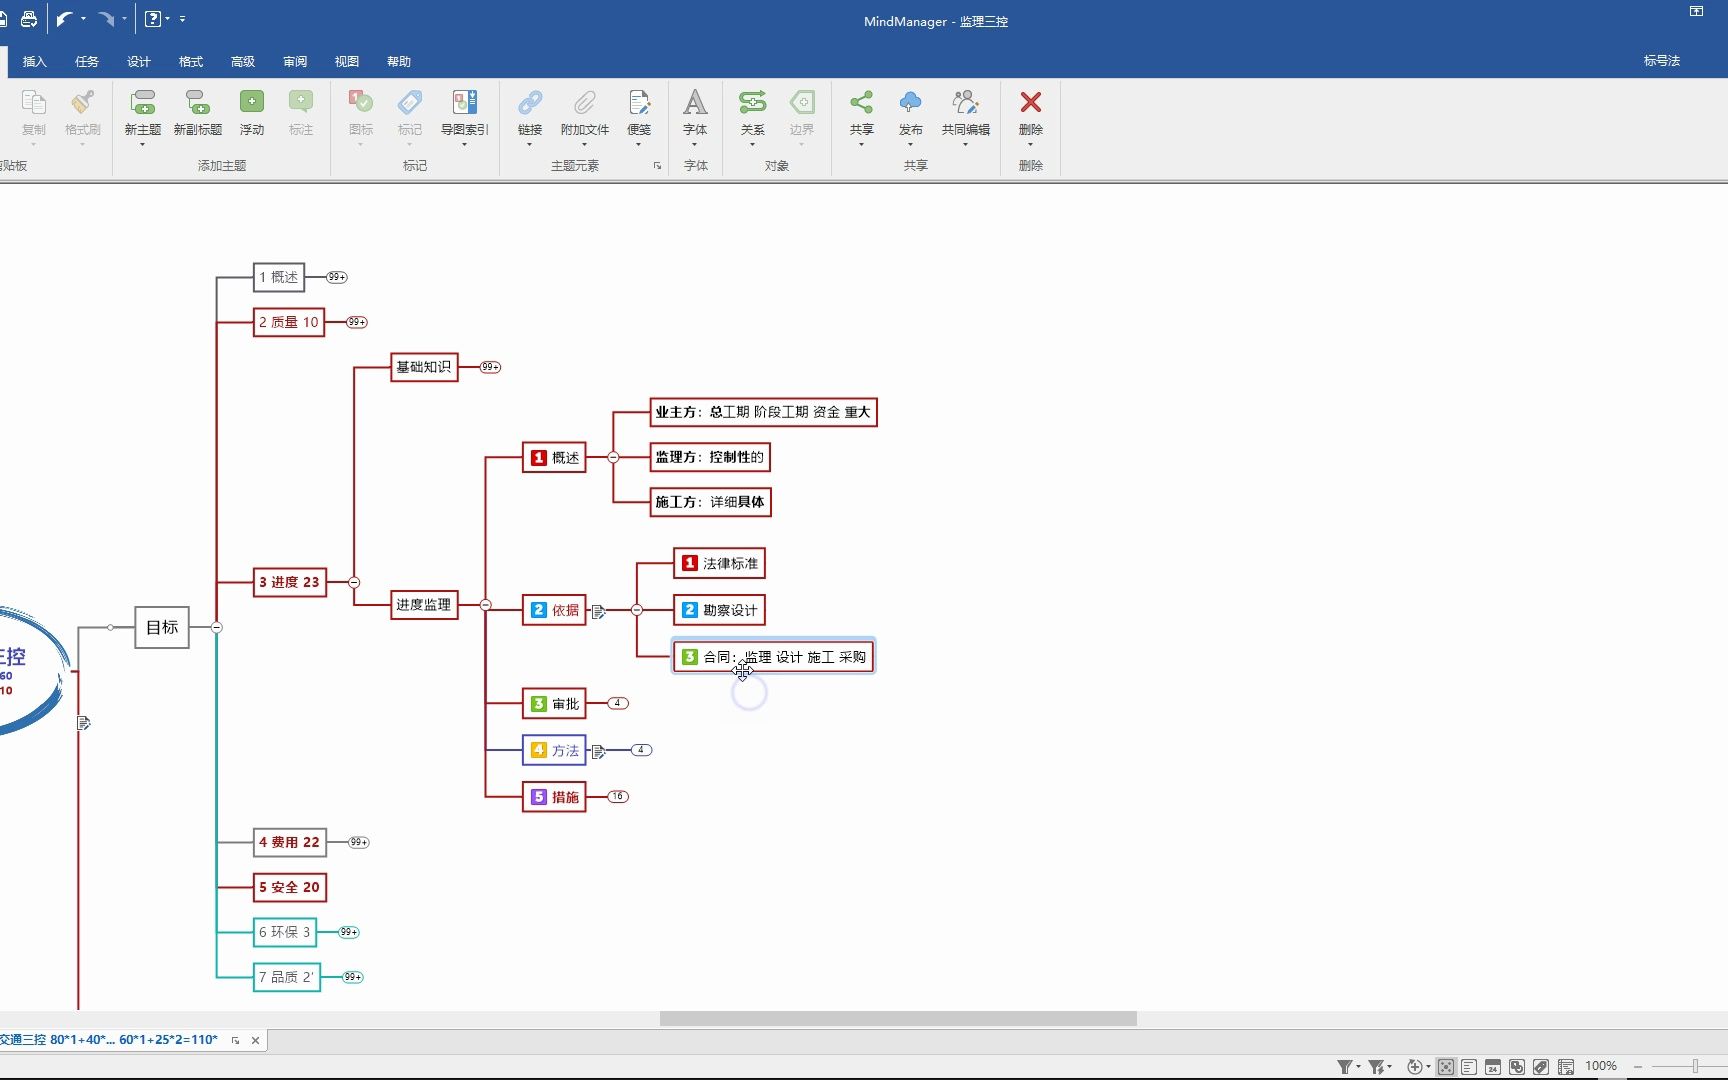
Task: Expand the 99+ badge of 基础知识
Action: click(490, 367)
